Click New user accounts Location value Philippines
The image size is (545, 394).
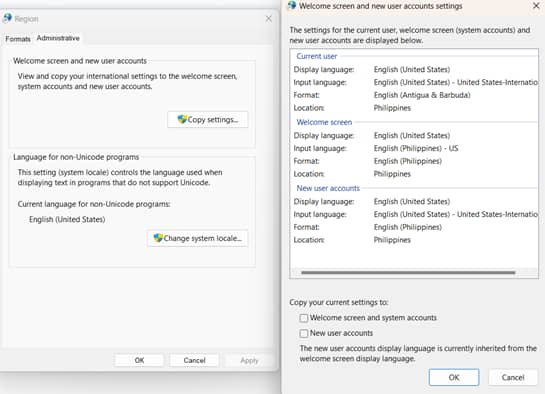point(392,240)
